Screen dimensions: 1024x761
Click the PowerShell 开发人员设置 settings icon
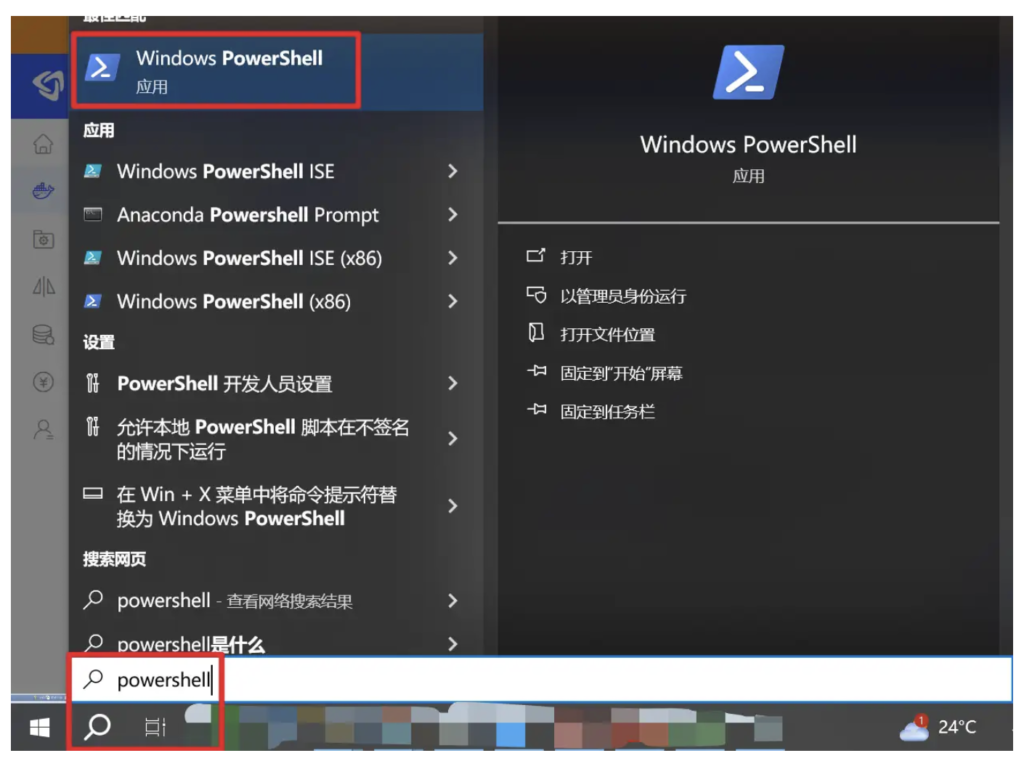point(93,383)
